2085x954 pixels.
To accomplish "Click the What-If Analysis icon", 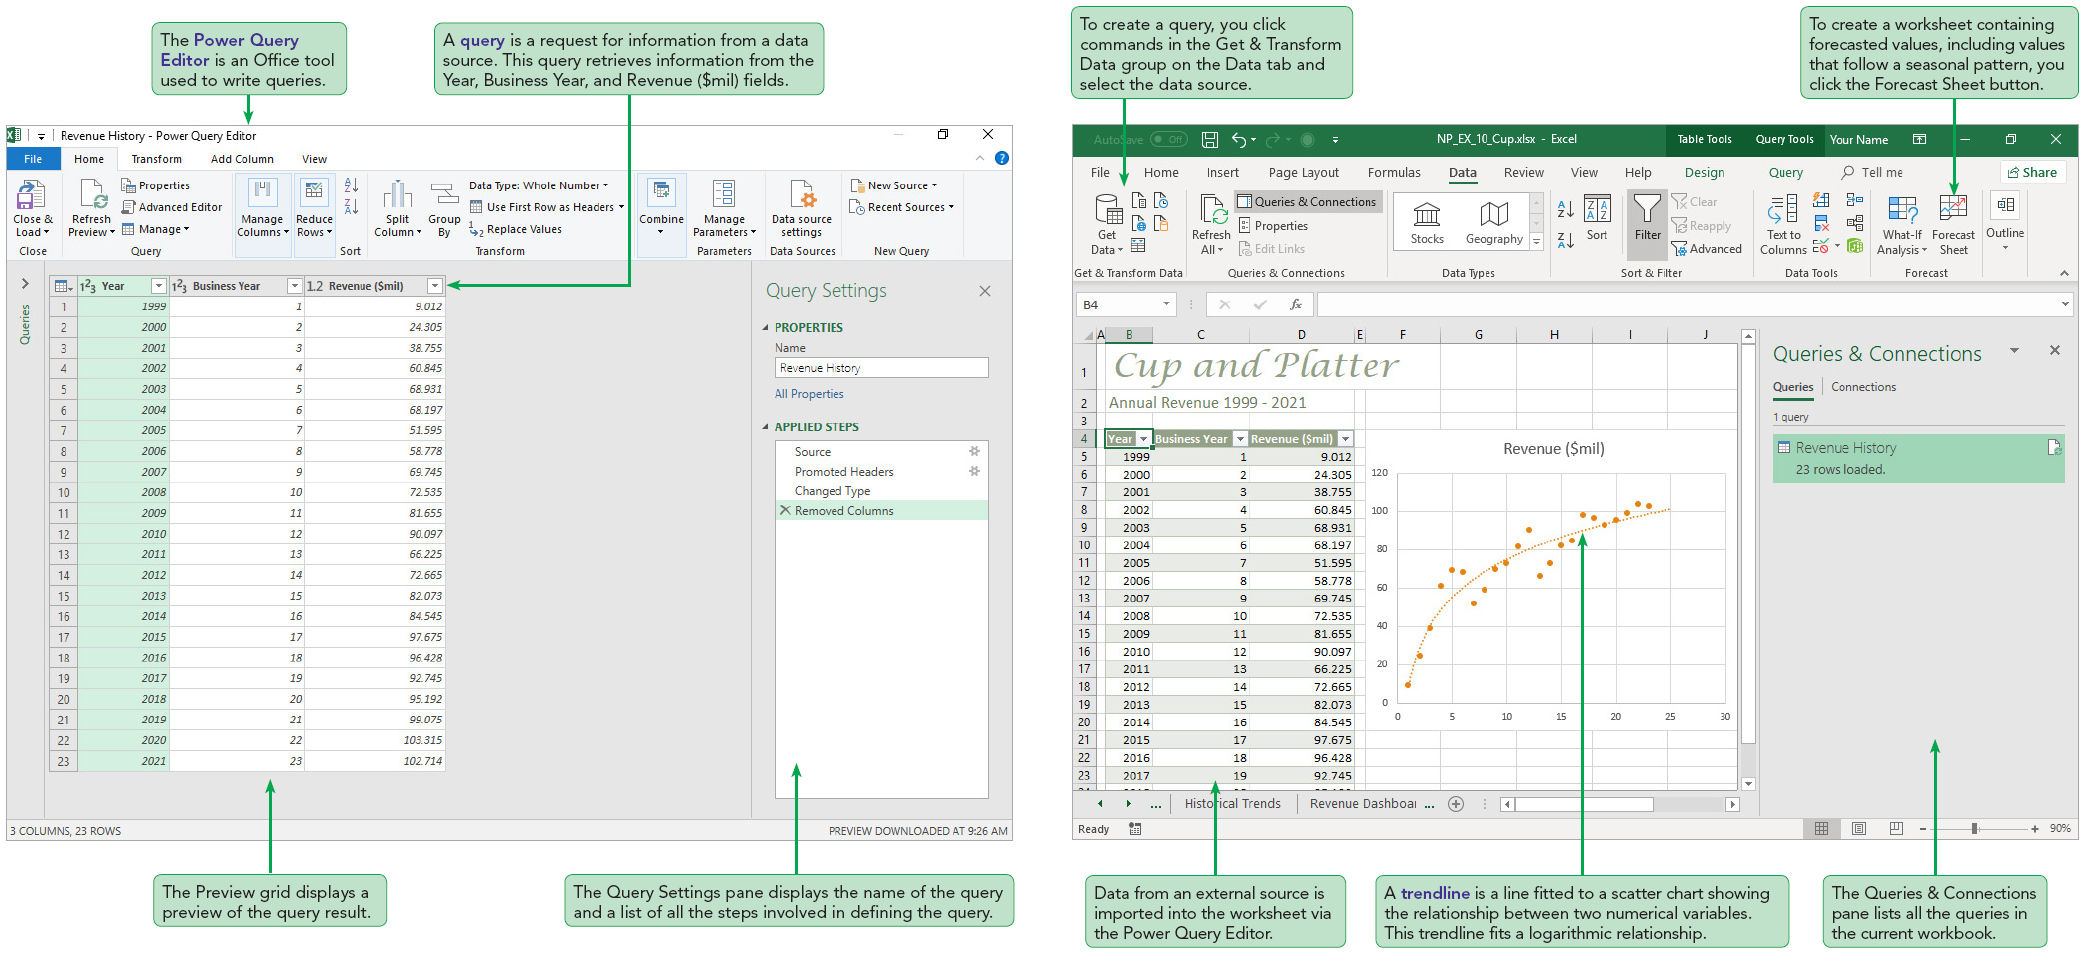I will [1902, 209].
